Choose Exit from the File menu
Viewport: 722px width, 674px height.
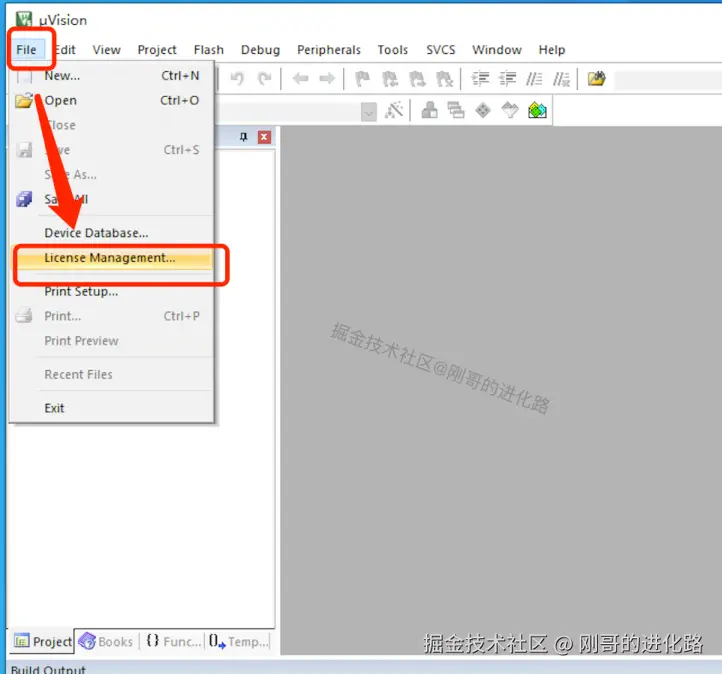click(112, 408)
